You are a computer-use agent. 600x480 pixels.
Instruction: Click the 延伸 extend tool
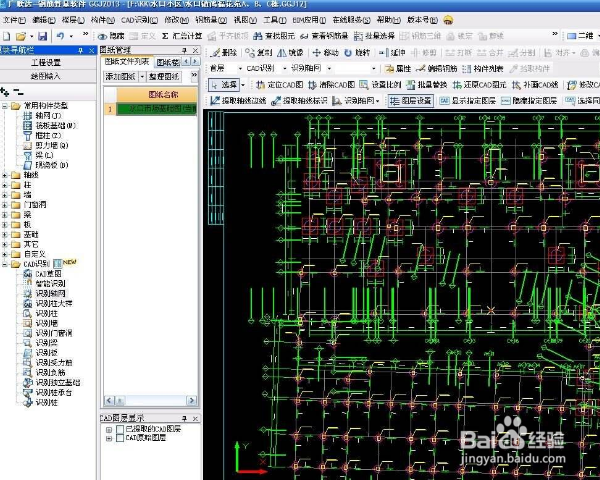pos(392,52)
